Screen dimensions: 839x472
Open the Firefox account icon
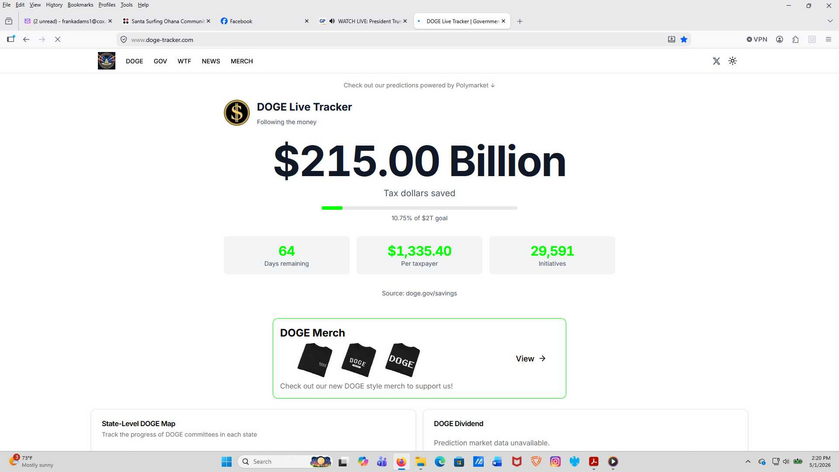[x=780, y=40]
